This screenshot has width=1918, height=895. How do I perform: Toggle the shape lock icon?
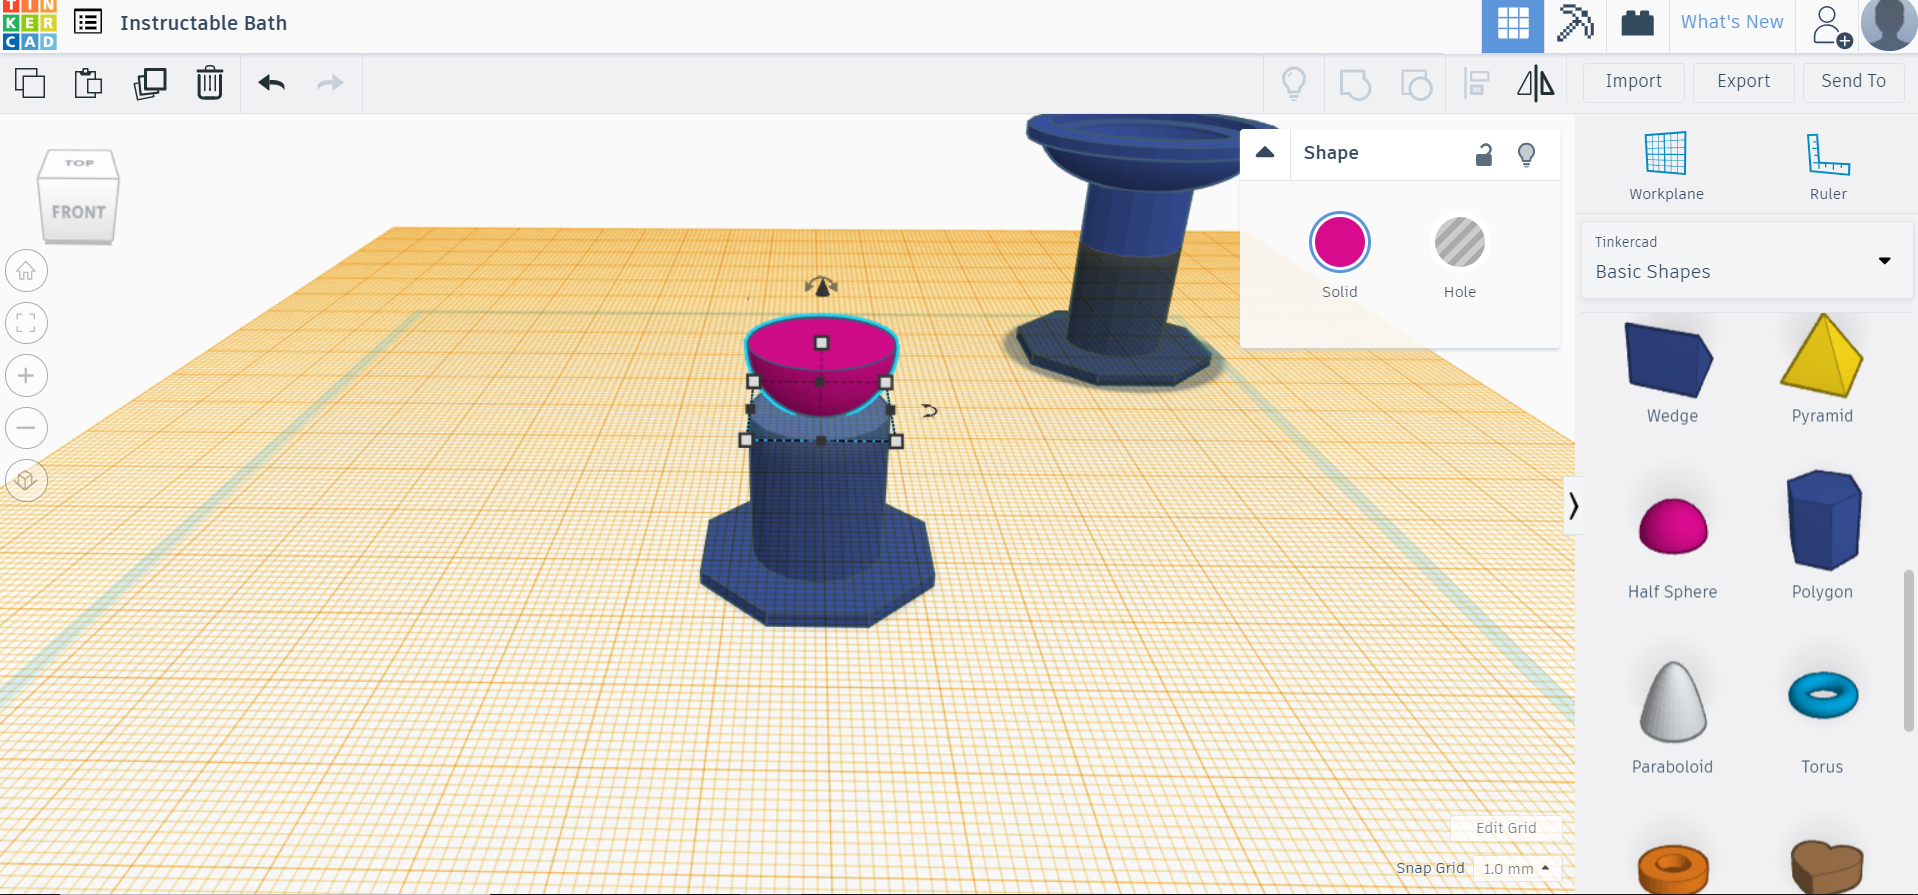point(1484,154)
